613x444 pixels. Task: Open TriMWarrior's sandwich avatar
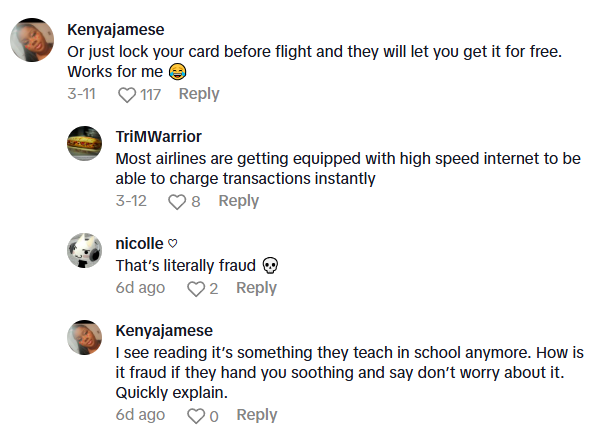[84, 144]
